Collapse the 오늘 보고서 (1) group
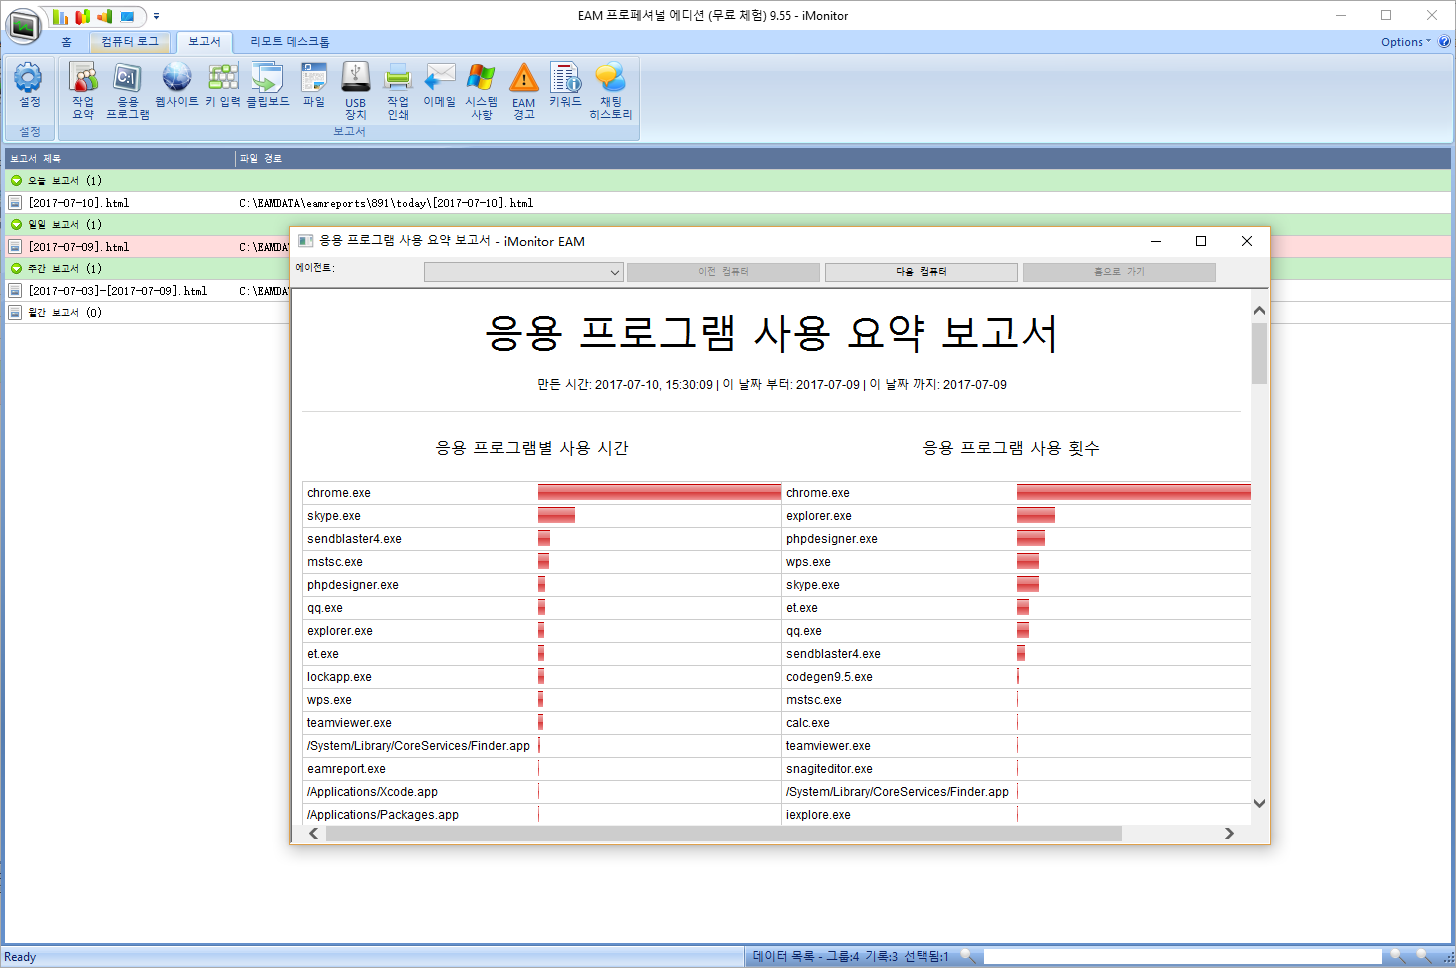Viewport: 1456px width, 968px height. [16, 181]
